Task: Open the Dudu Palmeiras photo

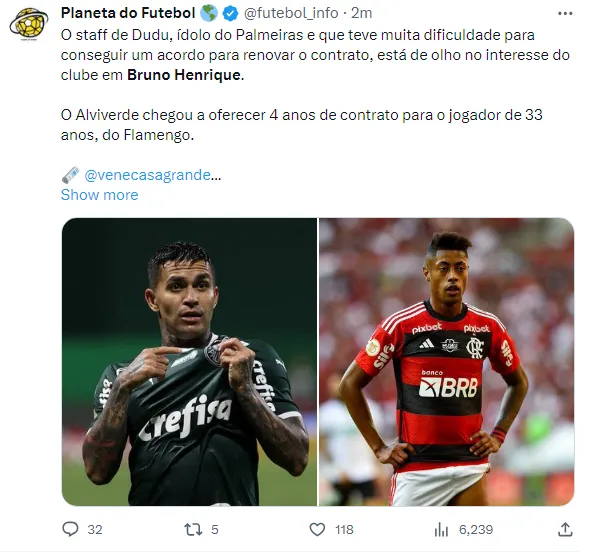Action: (x=189, y=362)
